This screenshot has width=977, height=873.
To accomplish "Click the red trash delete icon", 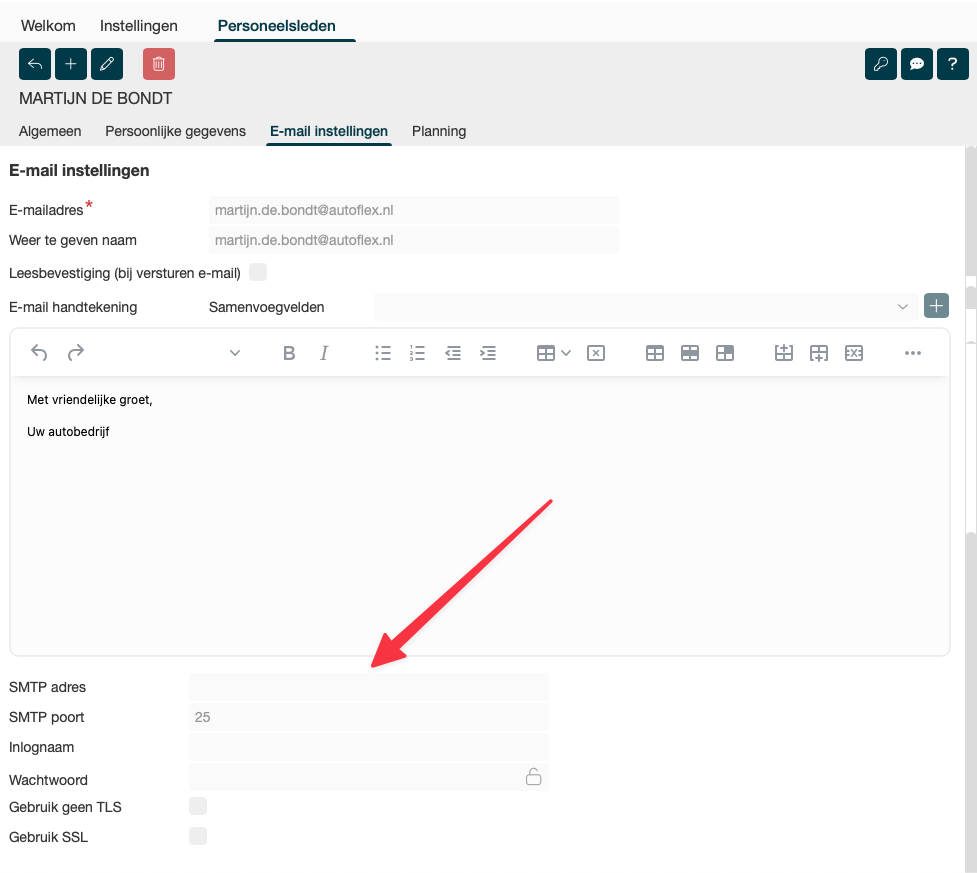I will [159, 64].
